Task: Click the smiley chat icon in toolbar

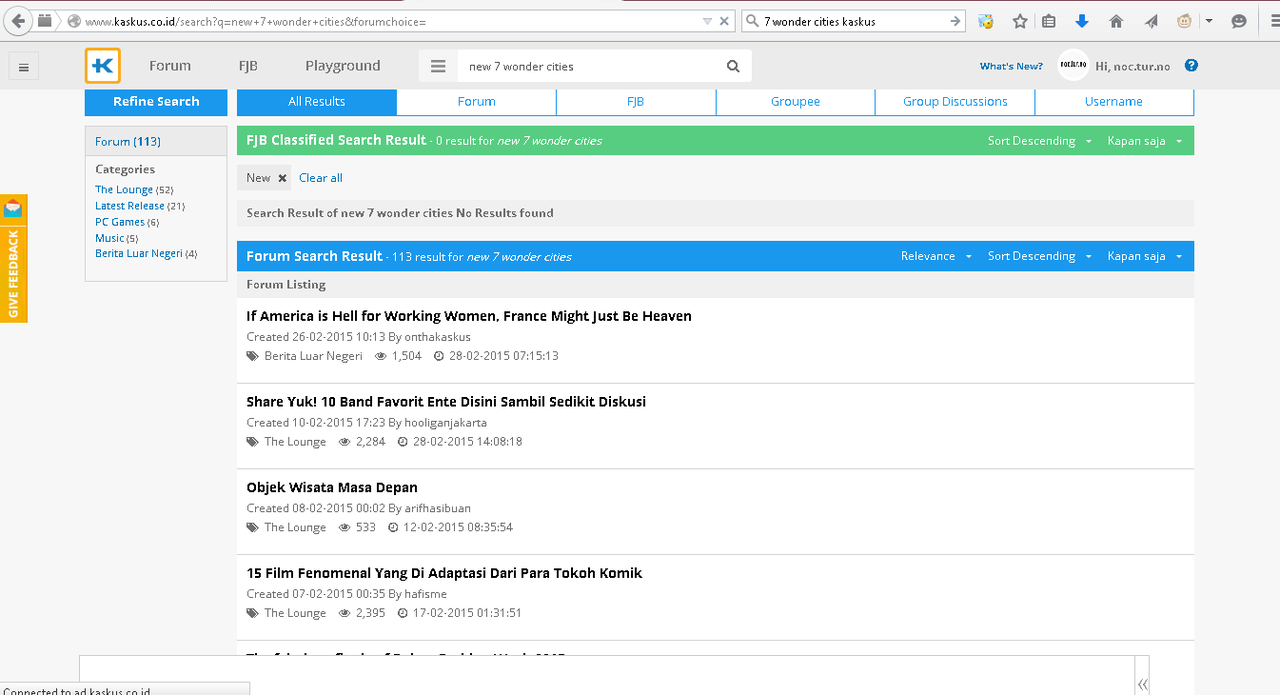Action: (1239, 21)
